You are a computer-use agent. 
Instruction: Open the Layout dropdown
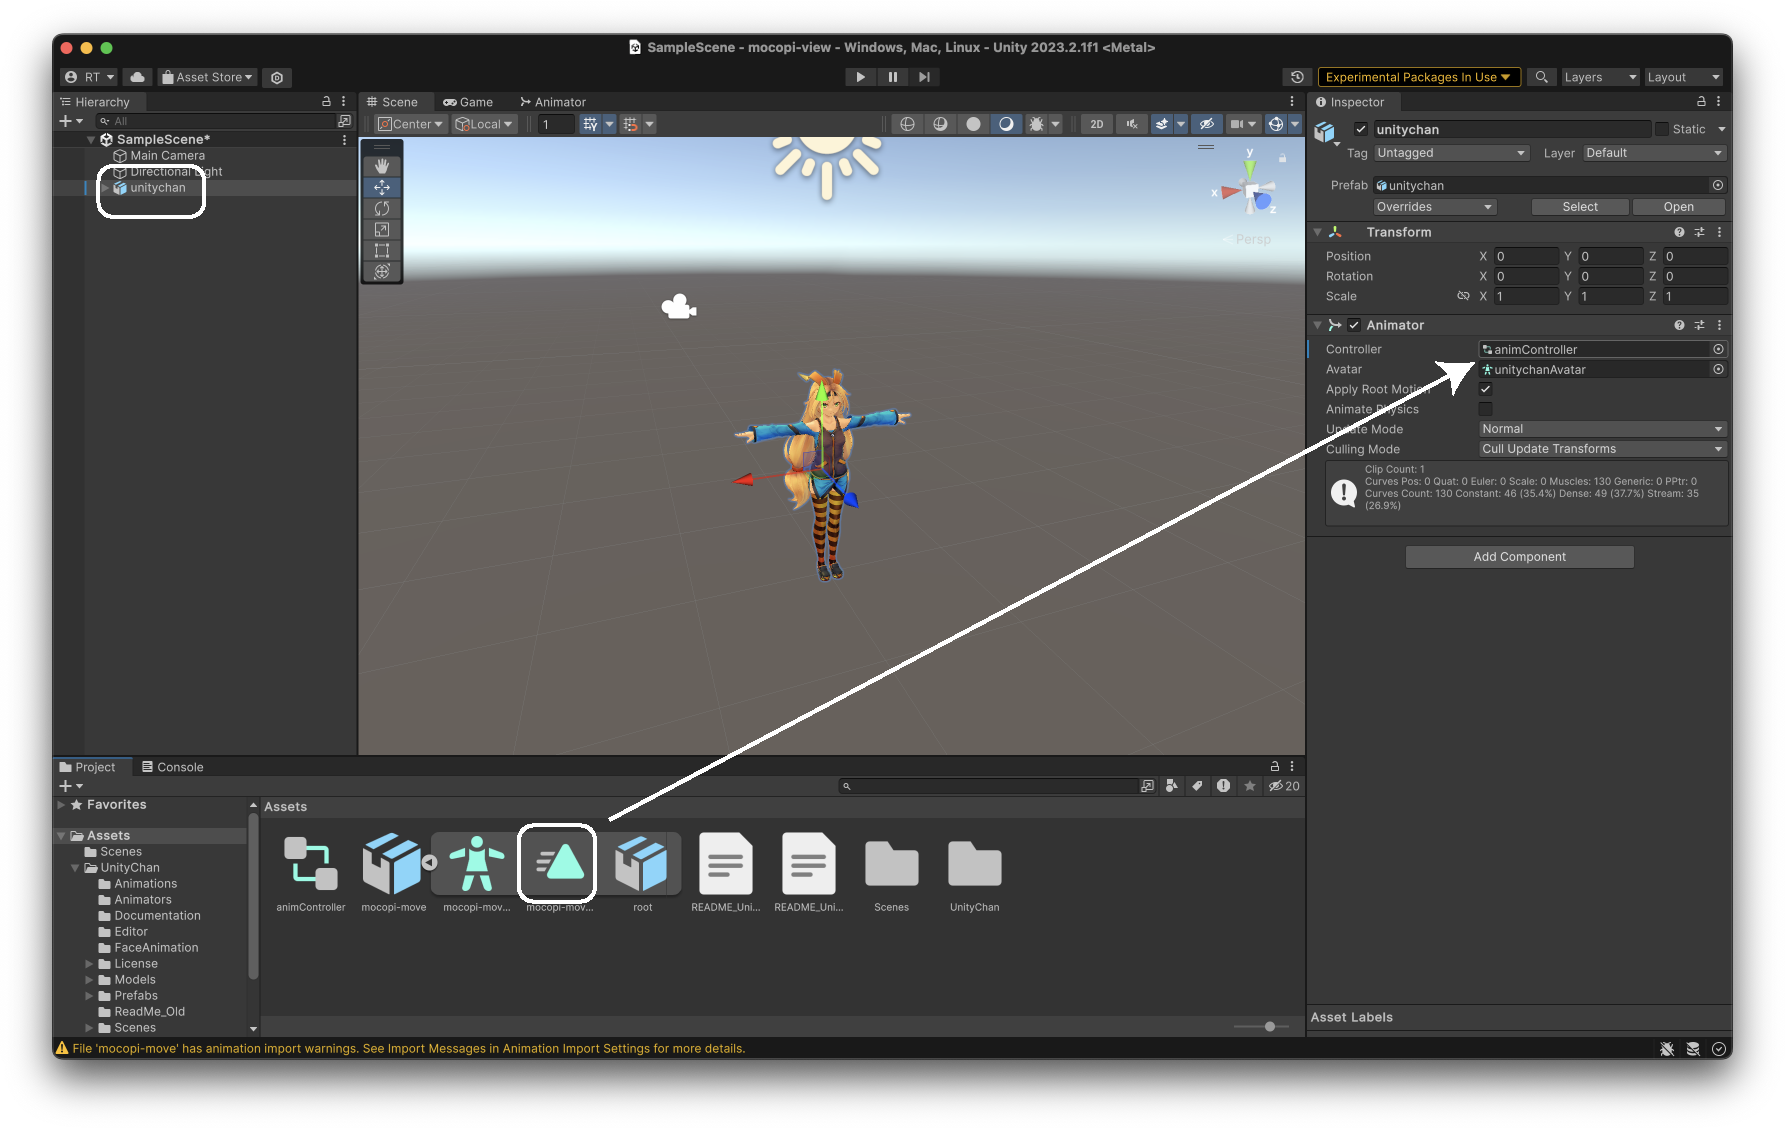1683,77
